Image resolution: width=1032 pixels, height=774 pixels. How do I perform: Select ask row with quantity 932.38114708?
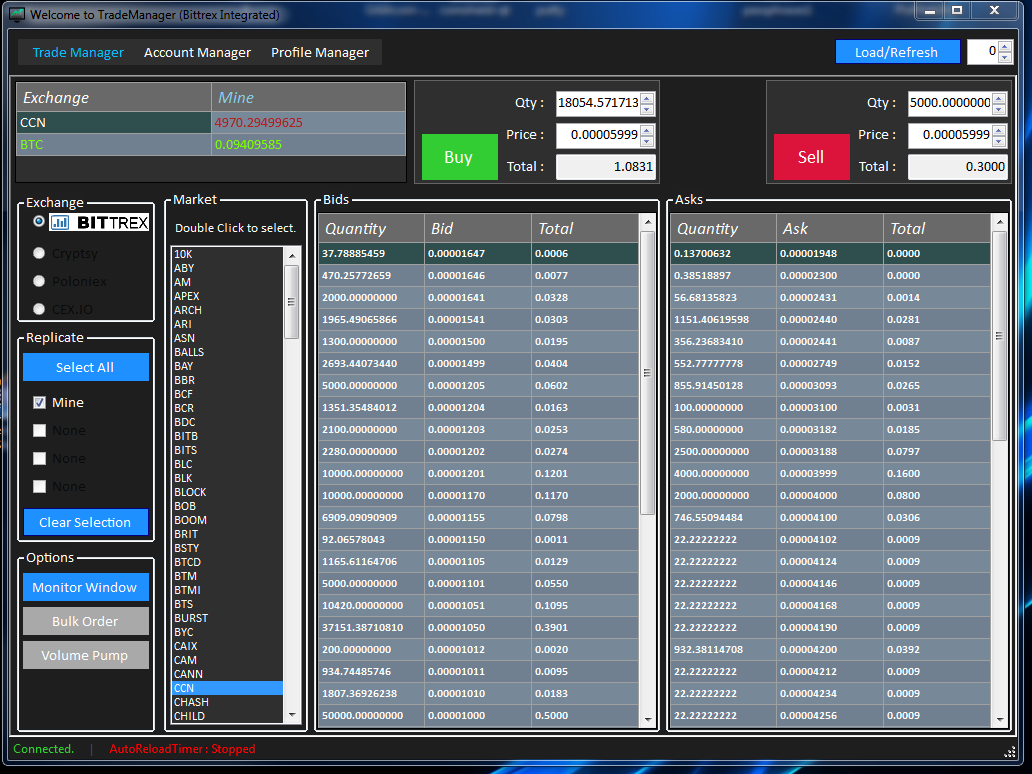point(831,650)
